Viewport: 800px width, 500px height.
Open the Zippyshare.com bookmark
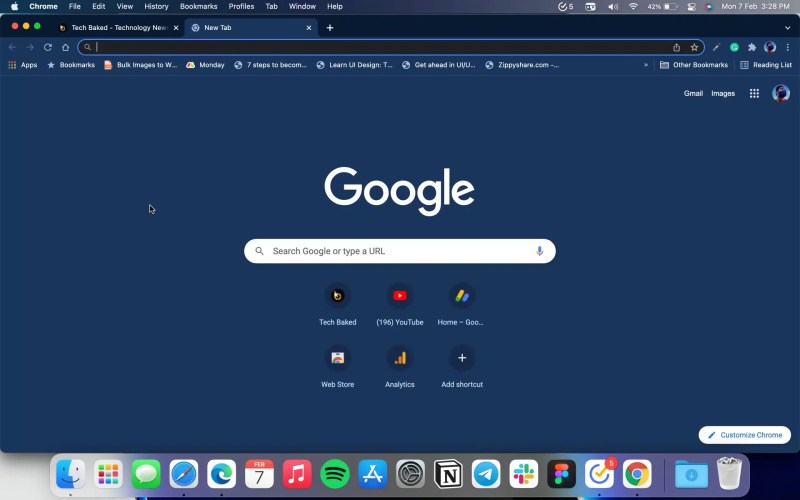pos(522,65)
